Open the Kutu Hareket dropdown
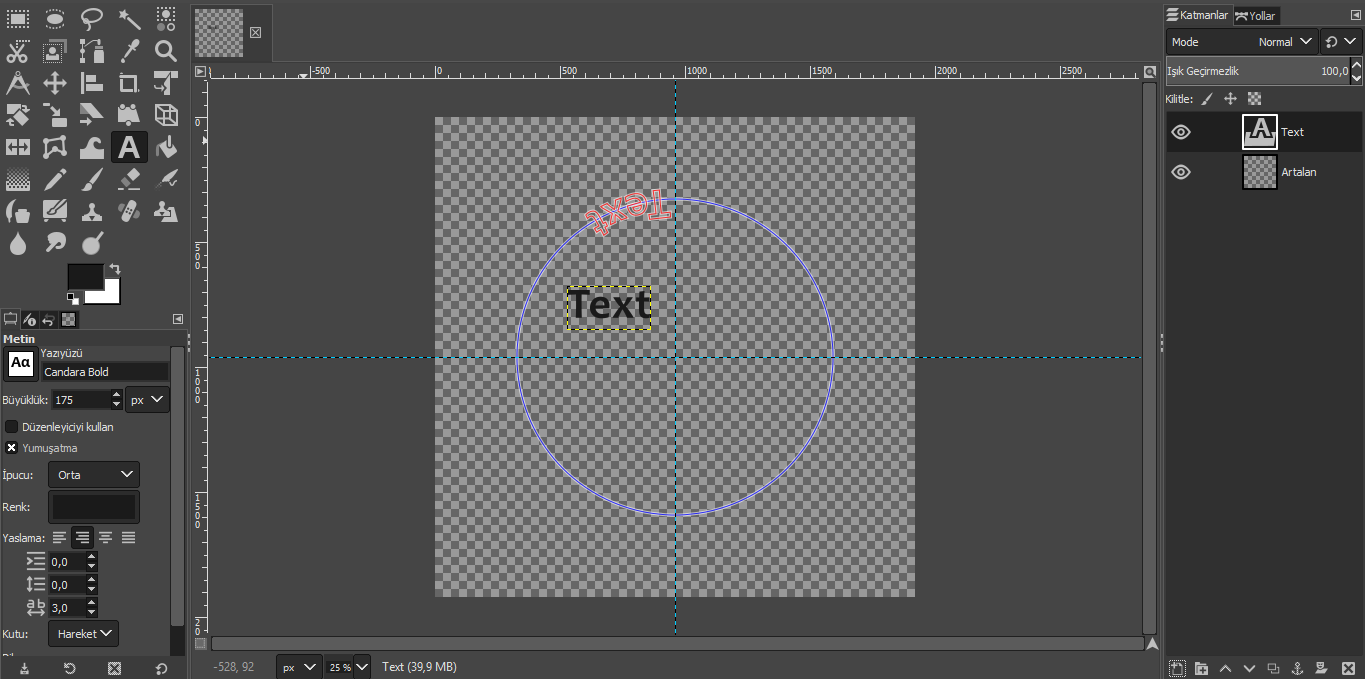The height and width of the screenshot is (679, 1365). [83, 634]
